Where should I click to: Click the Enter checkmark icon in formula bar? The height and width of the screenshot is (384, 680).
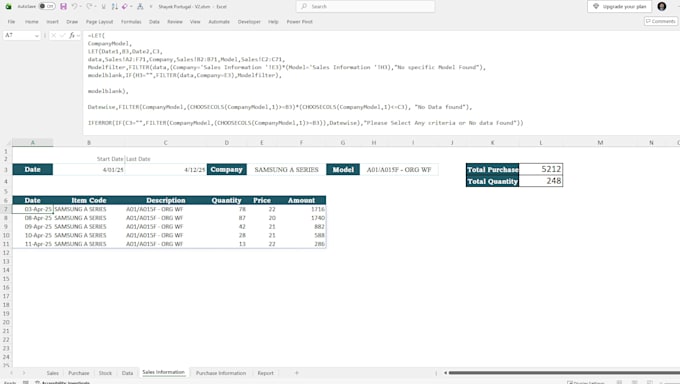pos(62,35)
